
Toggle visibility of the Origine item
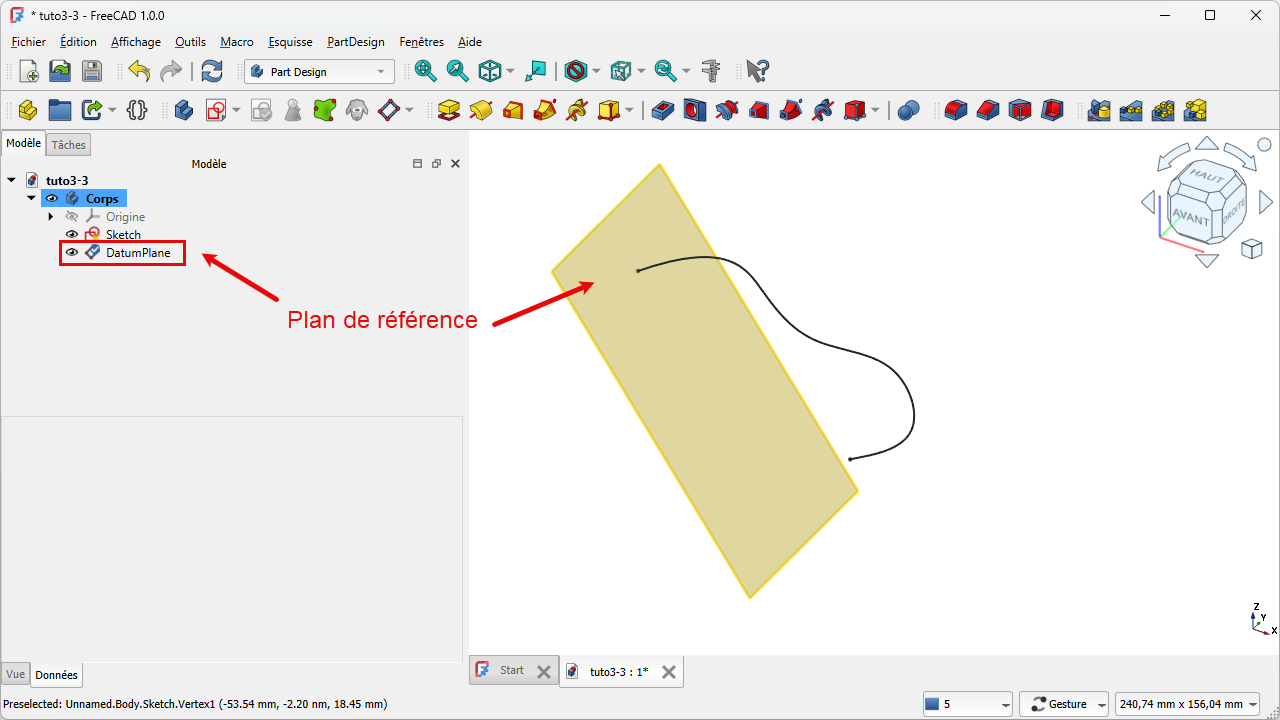pyautogui.click(x=72, y=217)
